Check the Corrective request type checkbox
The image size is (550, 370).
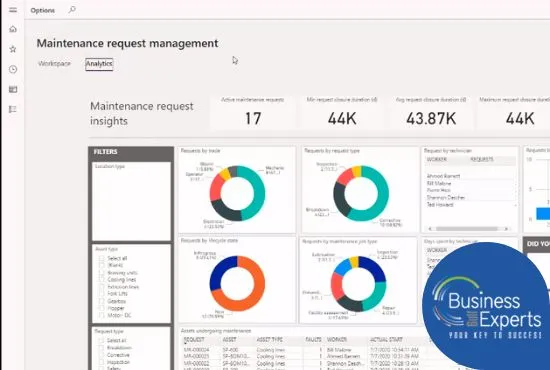coord(101,355)
